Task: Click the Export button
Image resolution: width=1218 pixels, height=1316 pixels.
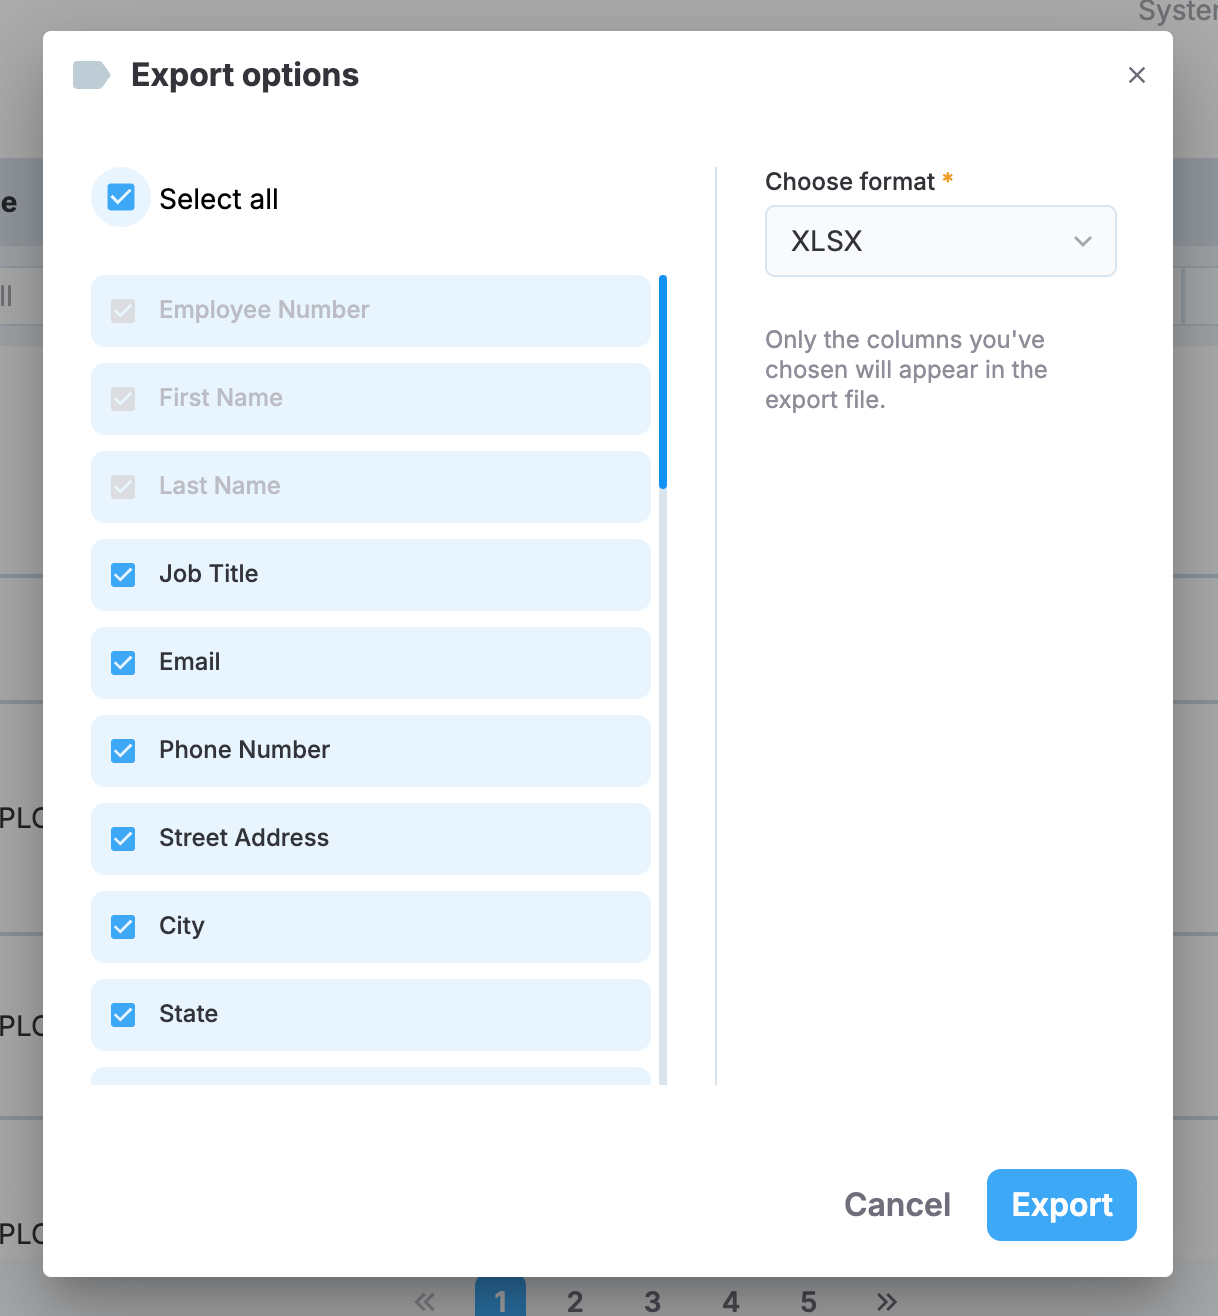Action: (x=1061, y=1205)
